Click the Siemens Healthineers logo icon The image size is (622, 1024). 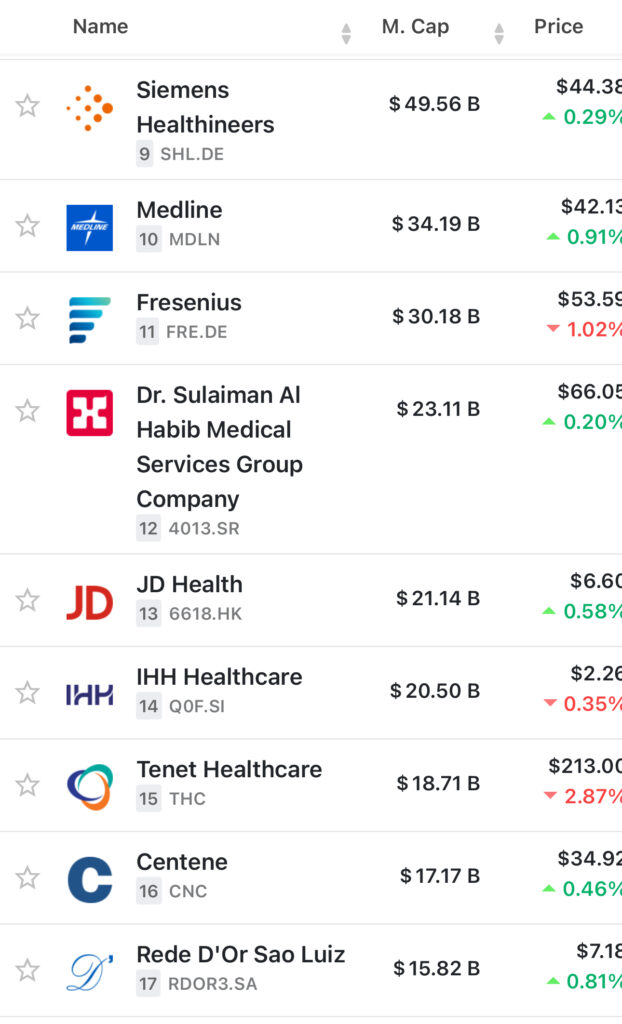click(89, 108)
